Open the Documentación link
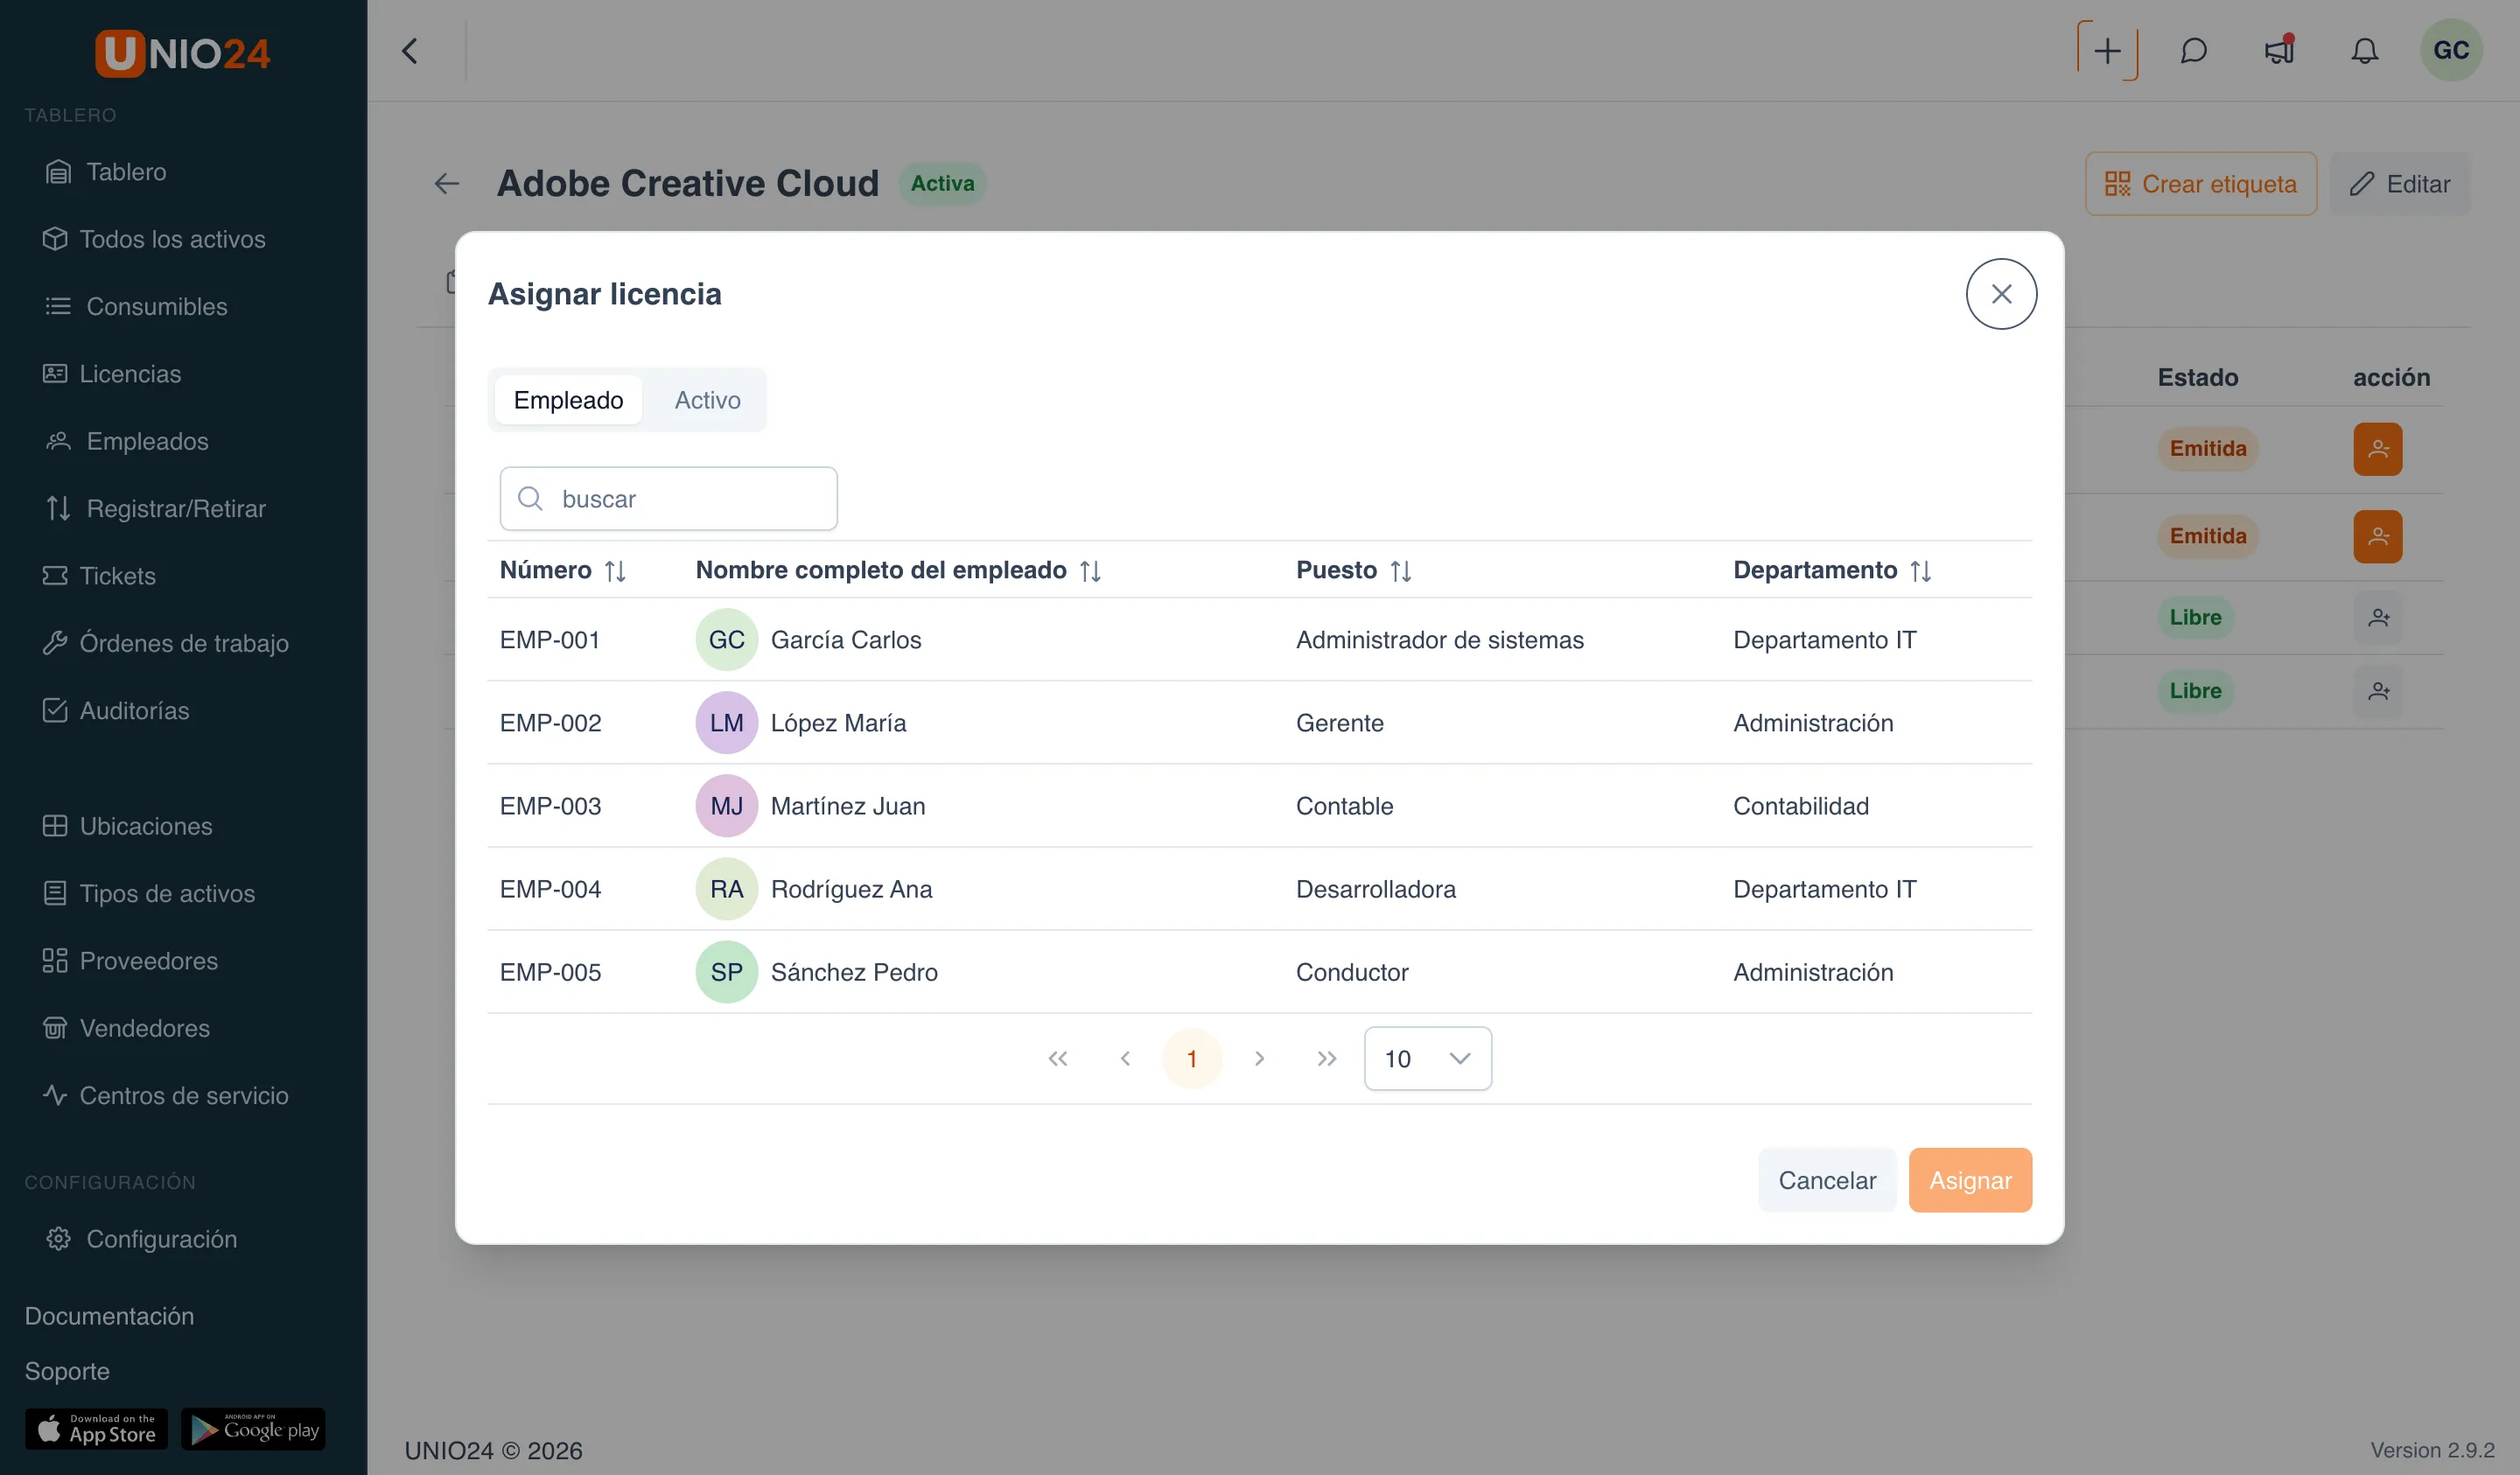The height and width of the screenshot is (1475, 2520). [109, 1316]
